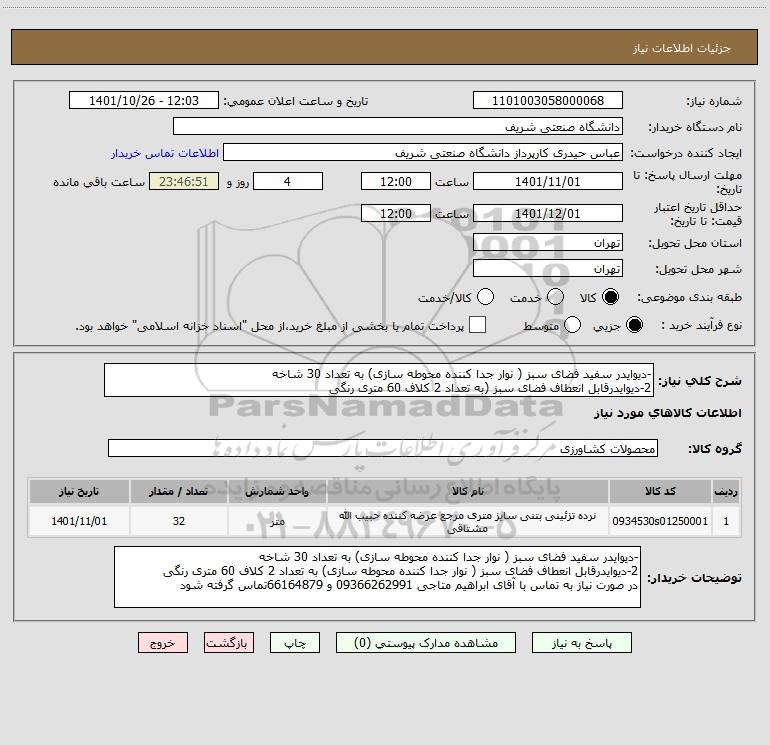Click the ردیف column header
Image resolution: width=770 pixels, height=745 pixels.
point(726,491)
